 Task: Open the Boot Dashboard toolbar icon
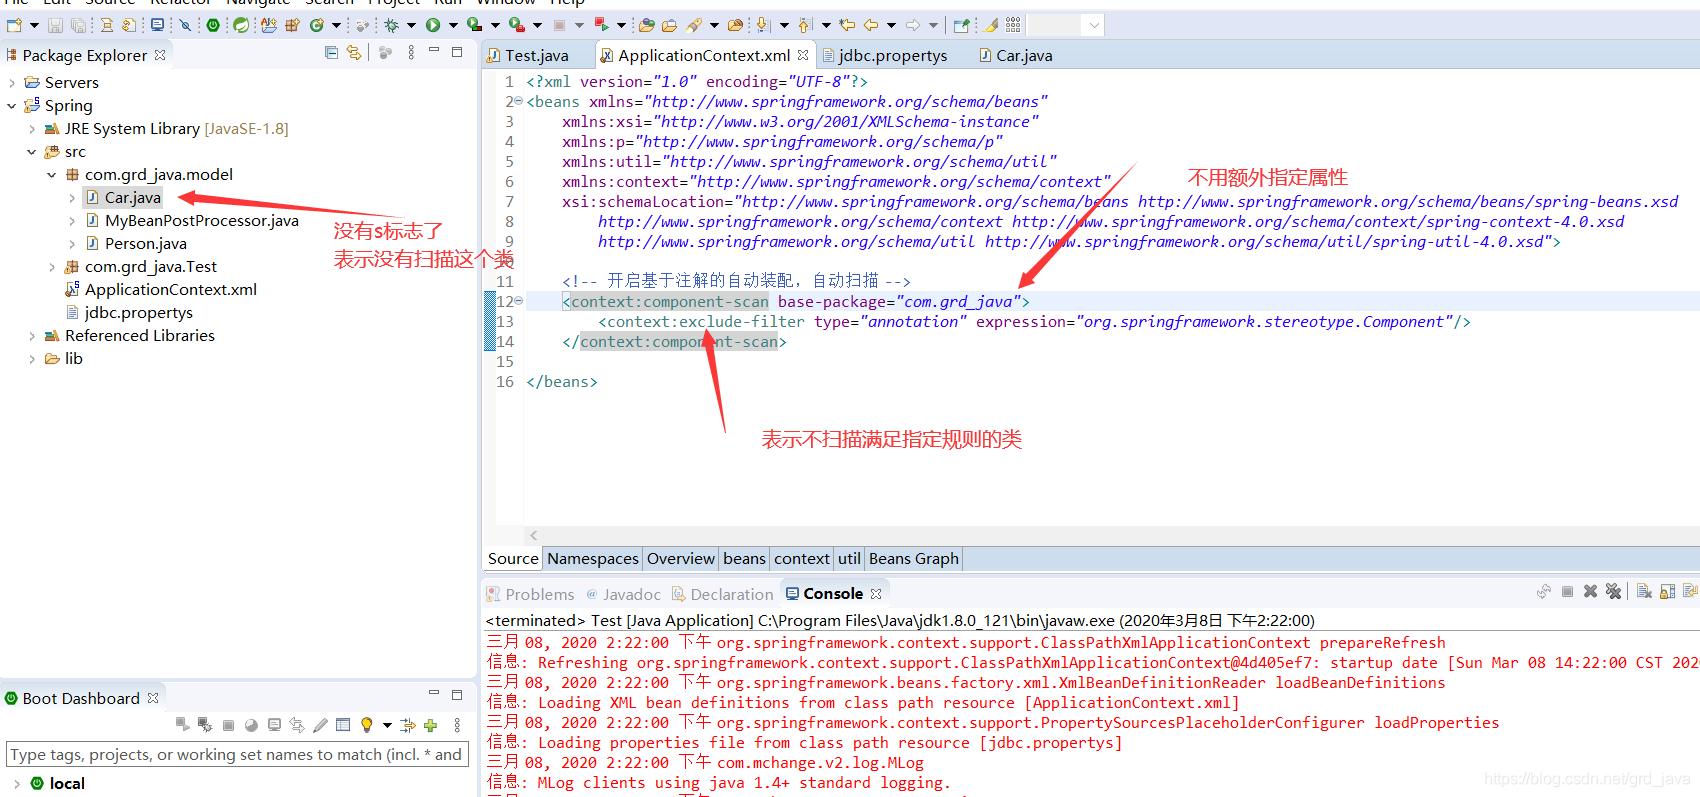[x=212, y=25]
